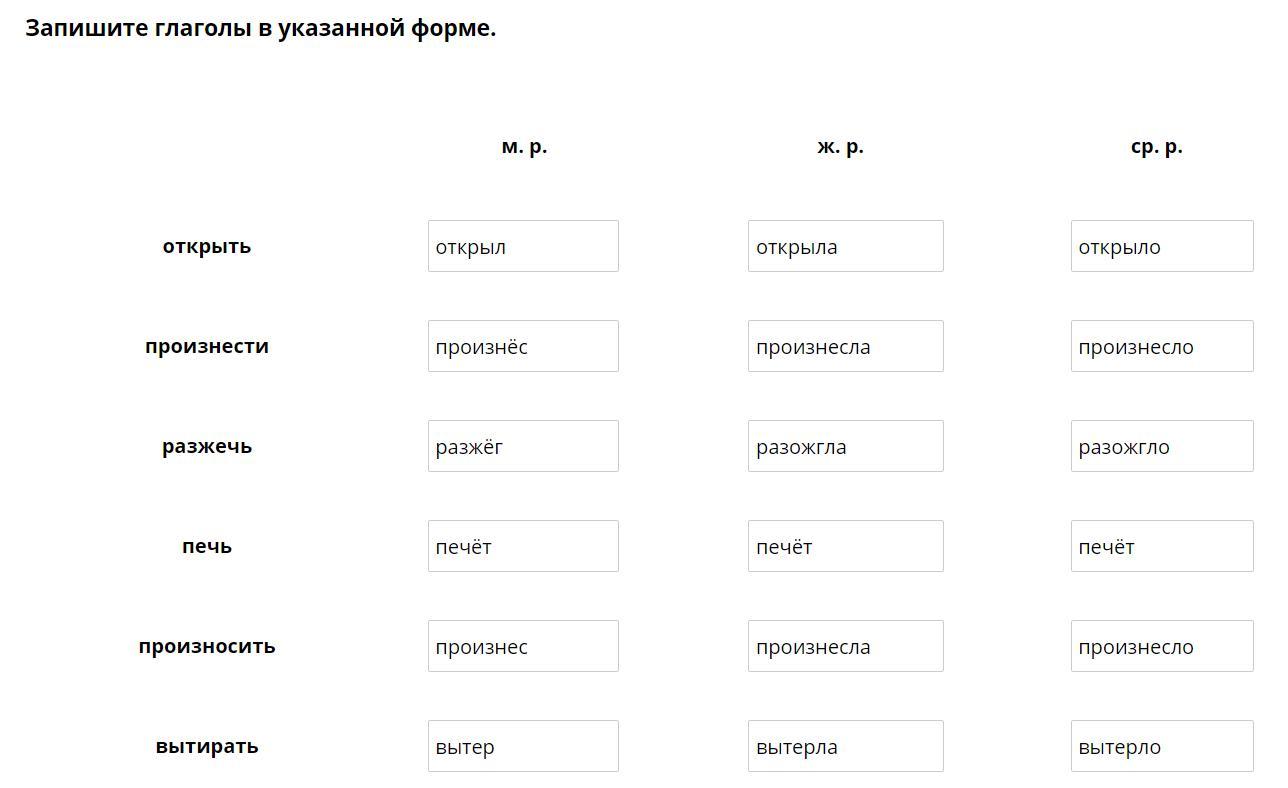Click the field containing разжёг
Image resolution: width=1288 pixels, height=788 pixels.
(x=523, y=446)
